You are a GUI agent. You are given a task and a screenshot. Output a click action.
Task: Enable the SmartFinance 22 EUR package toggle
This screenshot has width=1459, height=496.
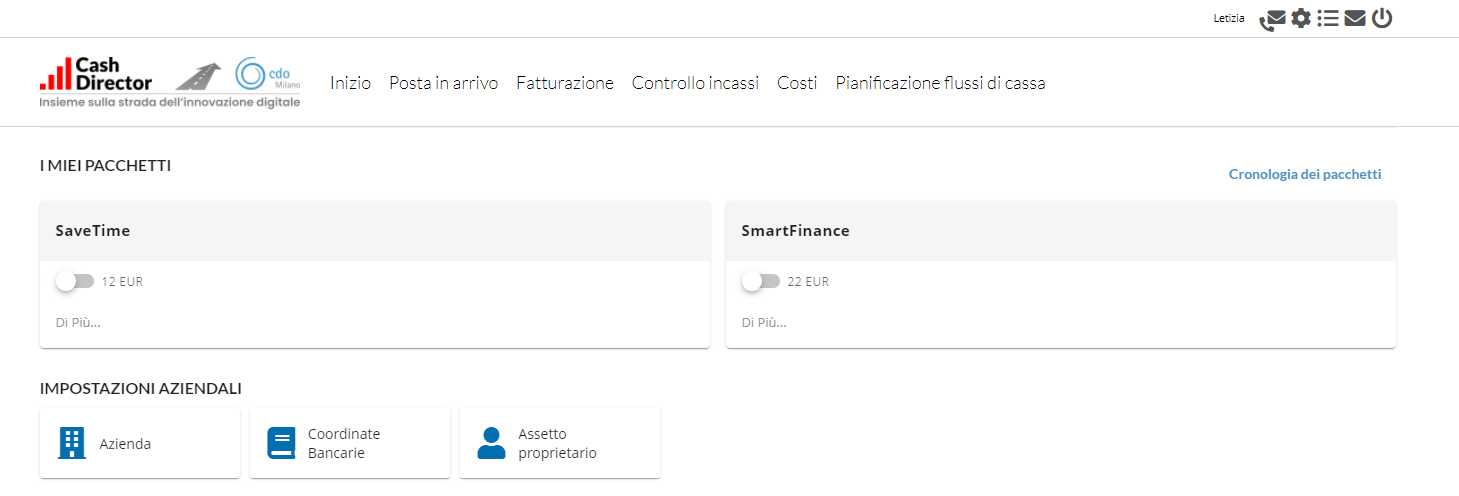tap(761, 282)
